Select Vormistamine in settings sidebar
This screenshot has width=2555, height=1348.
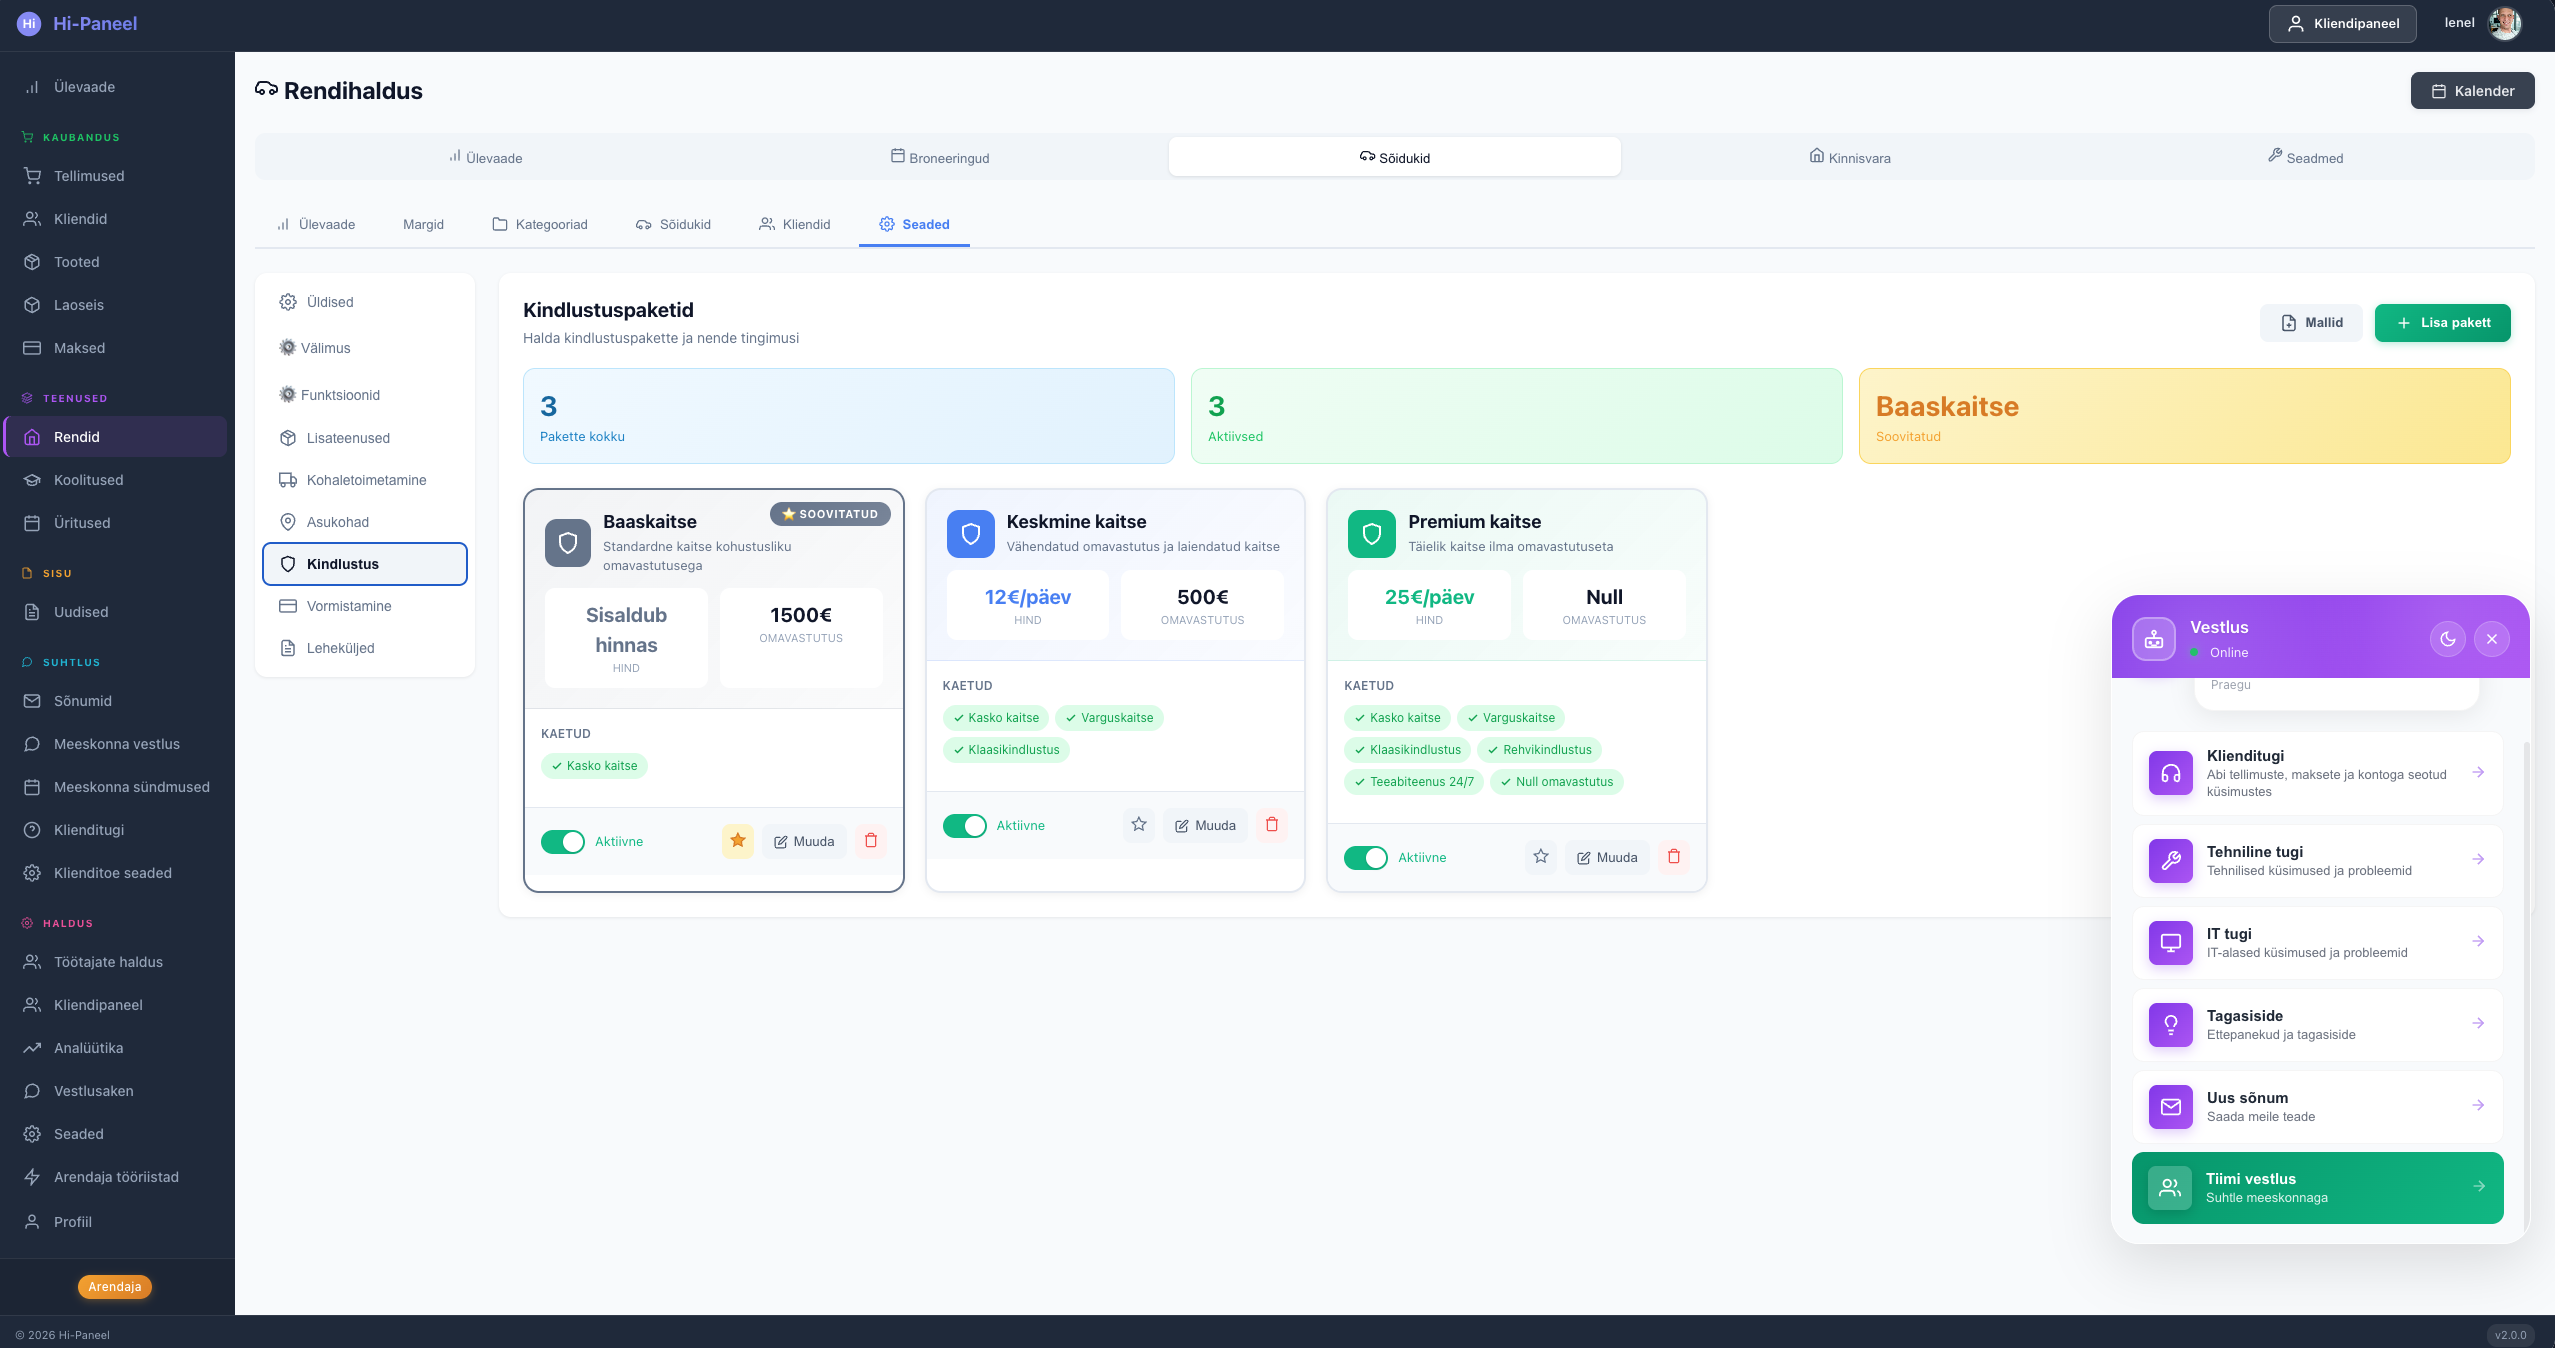point(348,606)
